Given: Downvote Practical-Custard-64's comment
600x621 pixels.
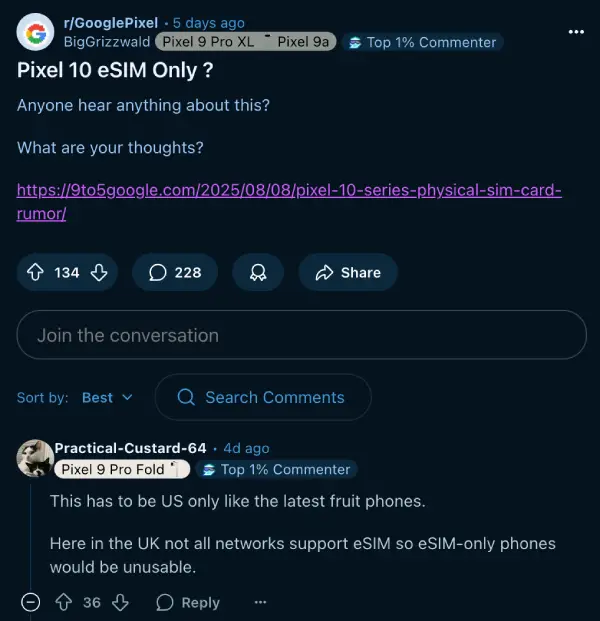Looking at the screenshot, I should (120, 602).
